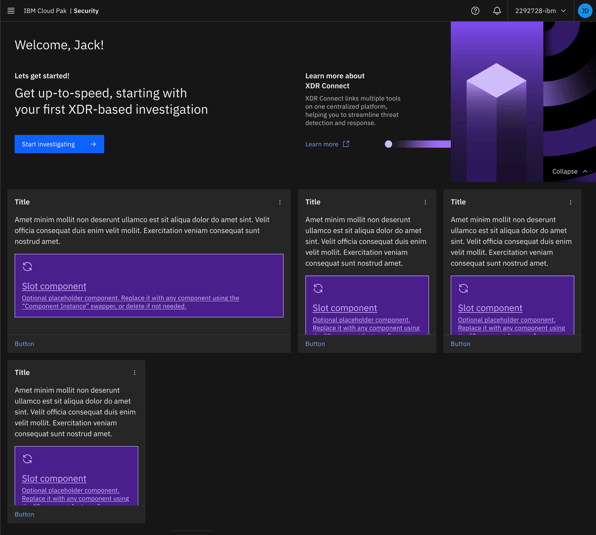
Task: Click Button link in middle top card footer
Action: pos(315,343)
